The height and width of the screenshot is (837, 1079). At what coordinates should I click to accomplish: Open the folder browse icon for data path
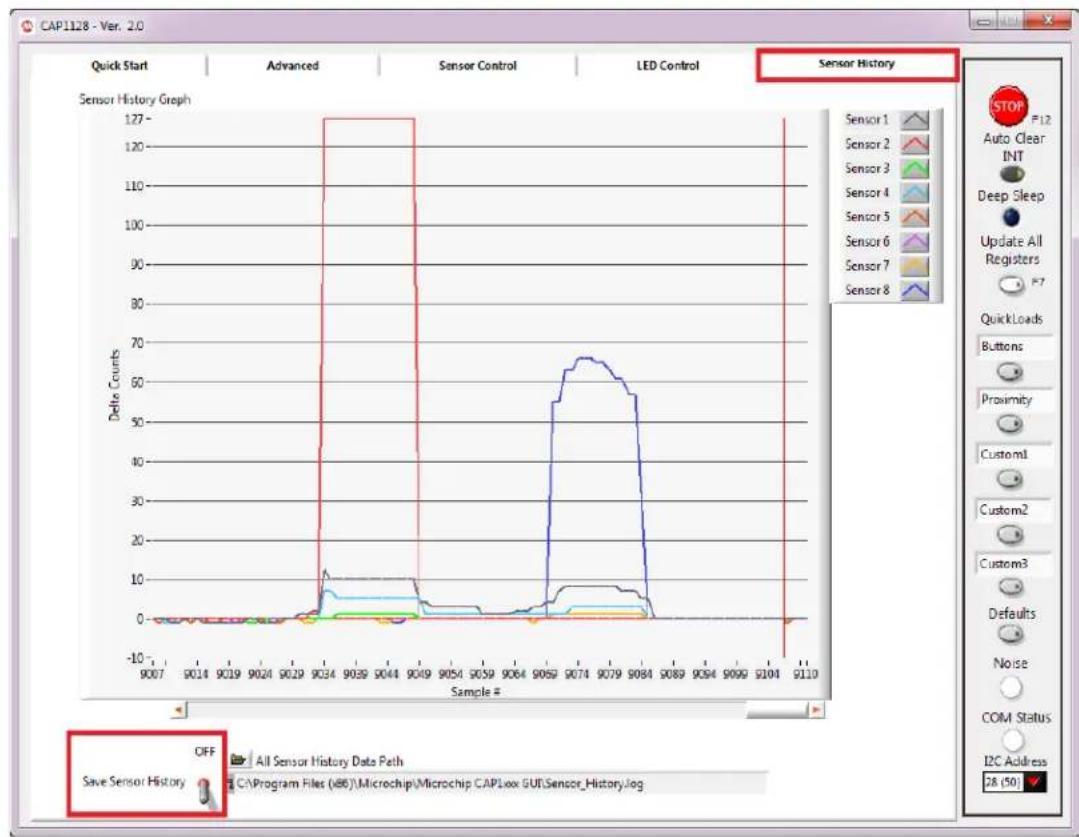click(x=239, y=760)
